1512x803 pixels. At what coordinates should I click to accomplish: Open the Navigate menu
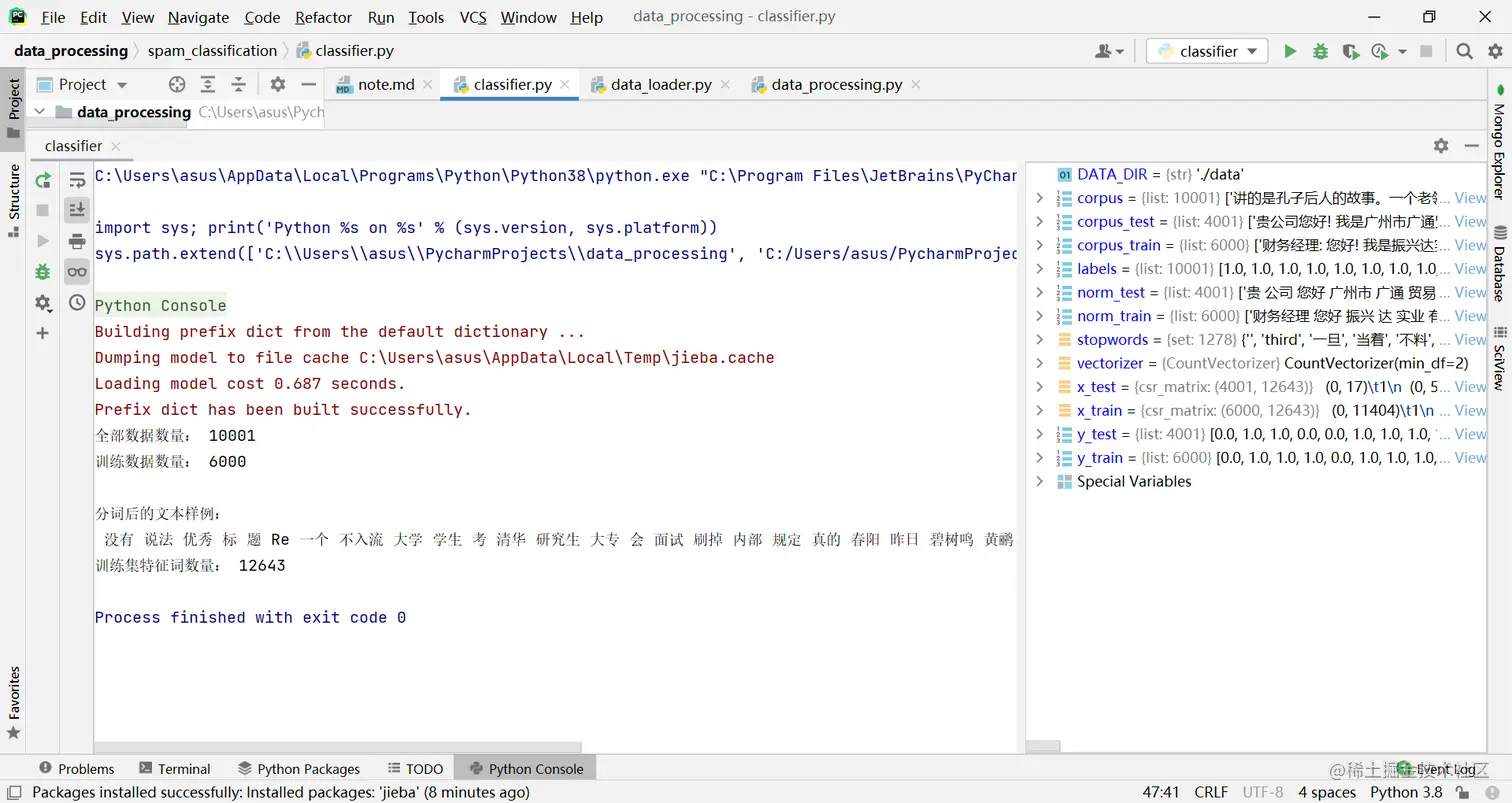(x=198, y=17)
